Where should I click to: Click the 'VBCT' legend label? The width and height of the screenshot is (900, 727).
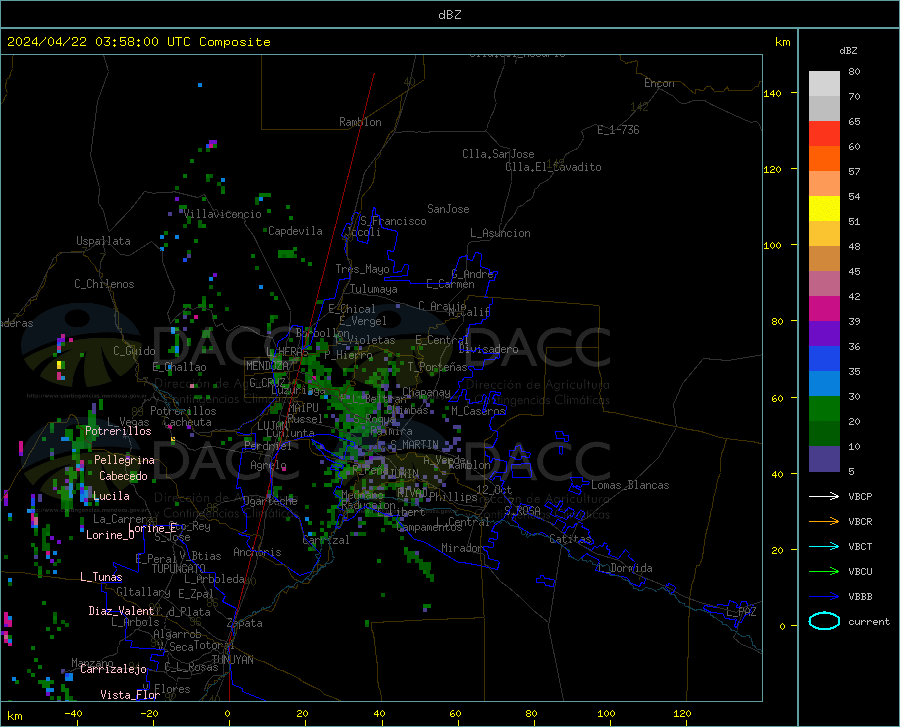click(860, 546)
